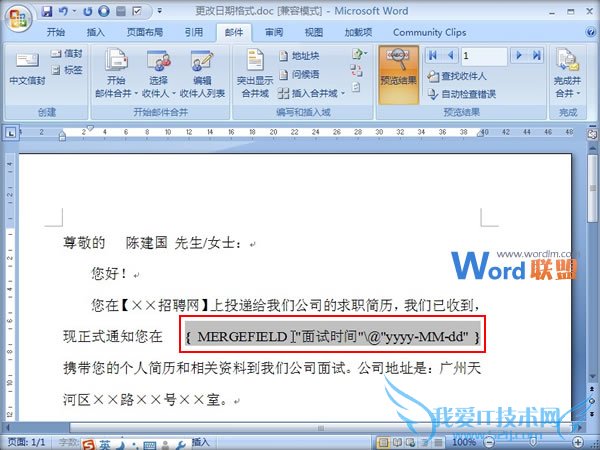
Task: Open 选择收件人 dropdown
Action: point(158,73)
